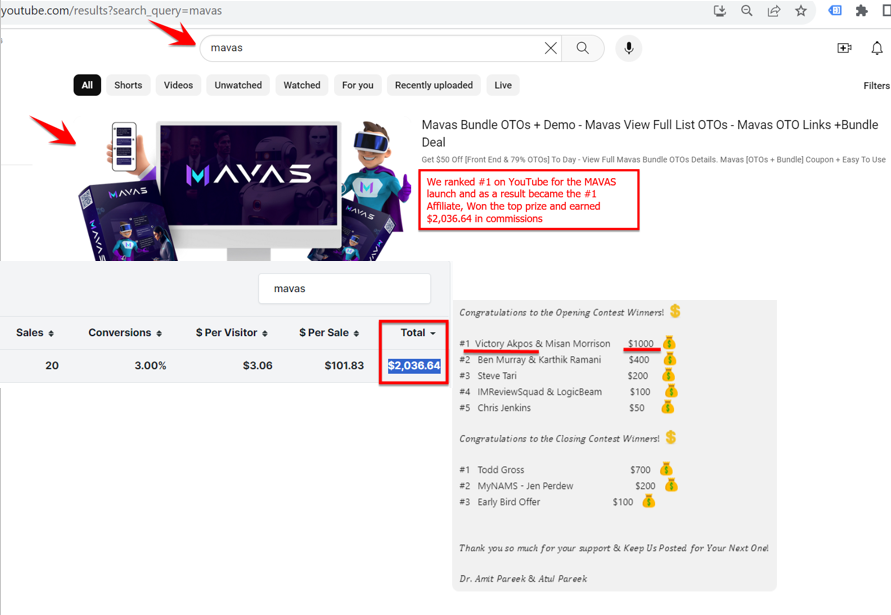Sort by $ Per Visitor column

[x=232, y=333]
